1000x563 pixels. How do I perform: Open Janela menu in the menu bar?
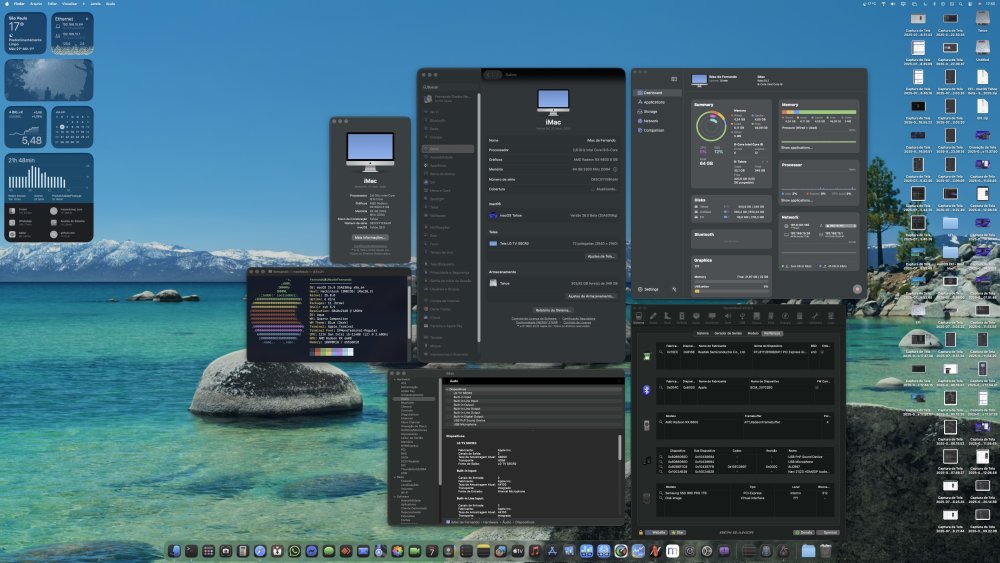pos(96,4)
